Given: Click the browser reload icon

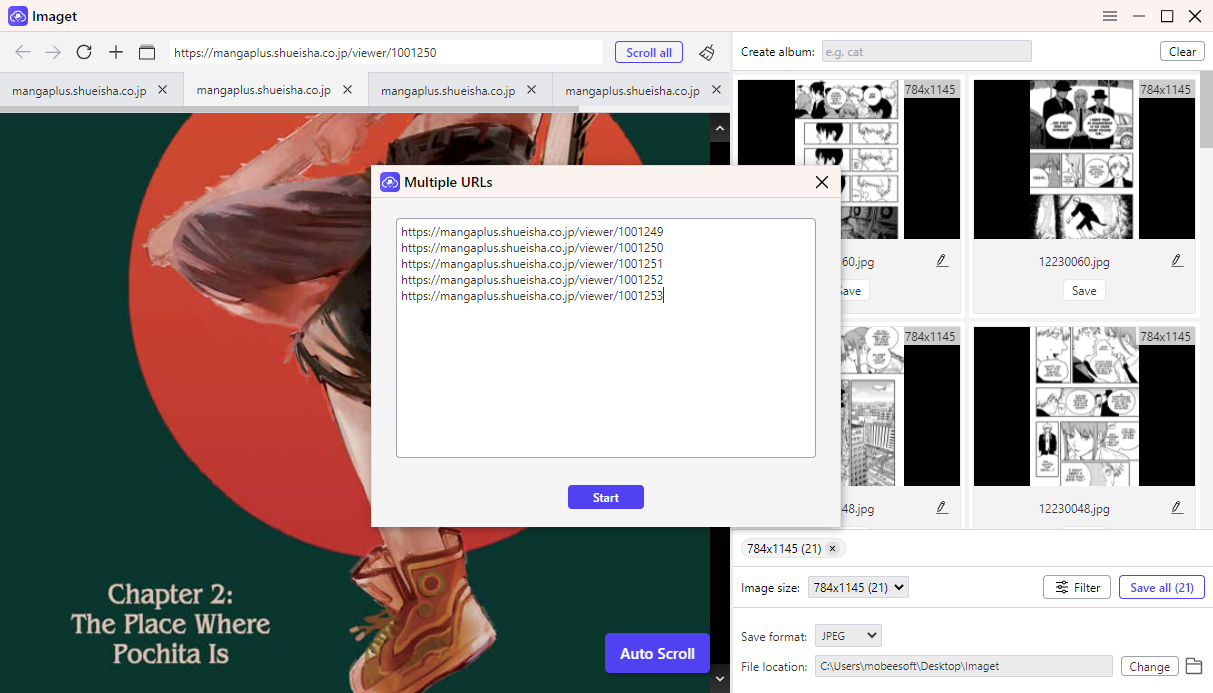Looking at the screenshot, I should 84,52.
